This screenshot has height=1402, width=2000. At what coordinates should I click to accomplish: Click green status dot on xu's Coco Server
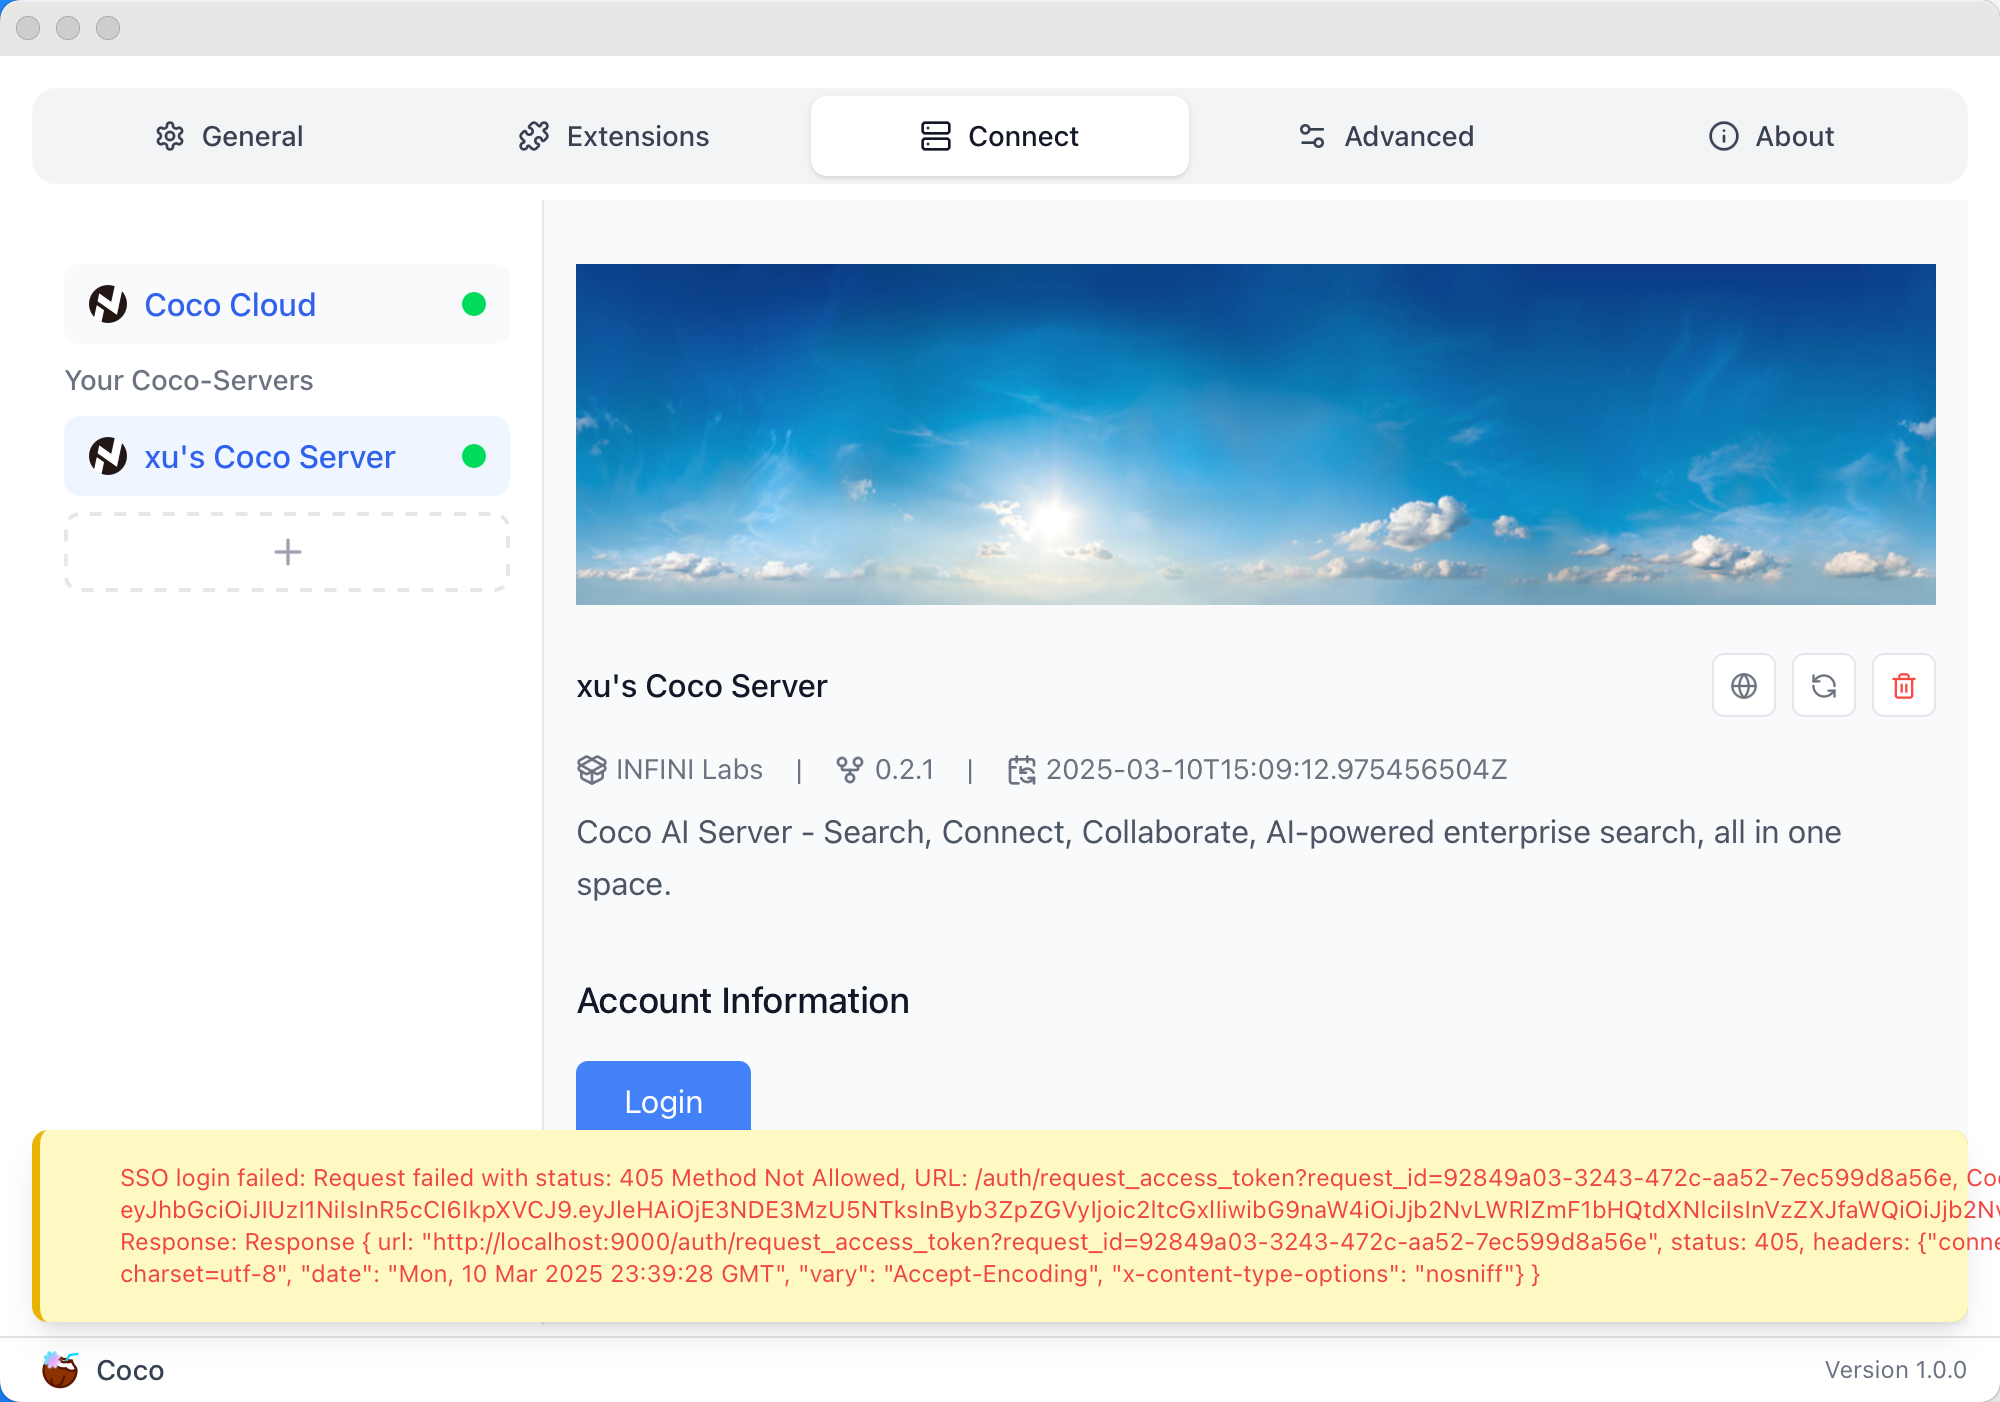pyautogui.click(x=474, y=456)
